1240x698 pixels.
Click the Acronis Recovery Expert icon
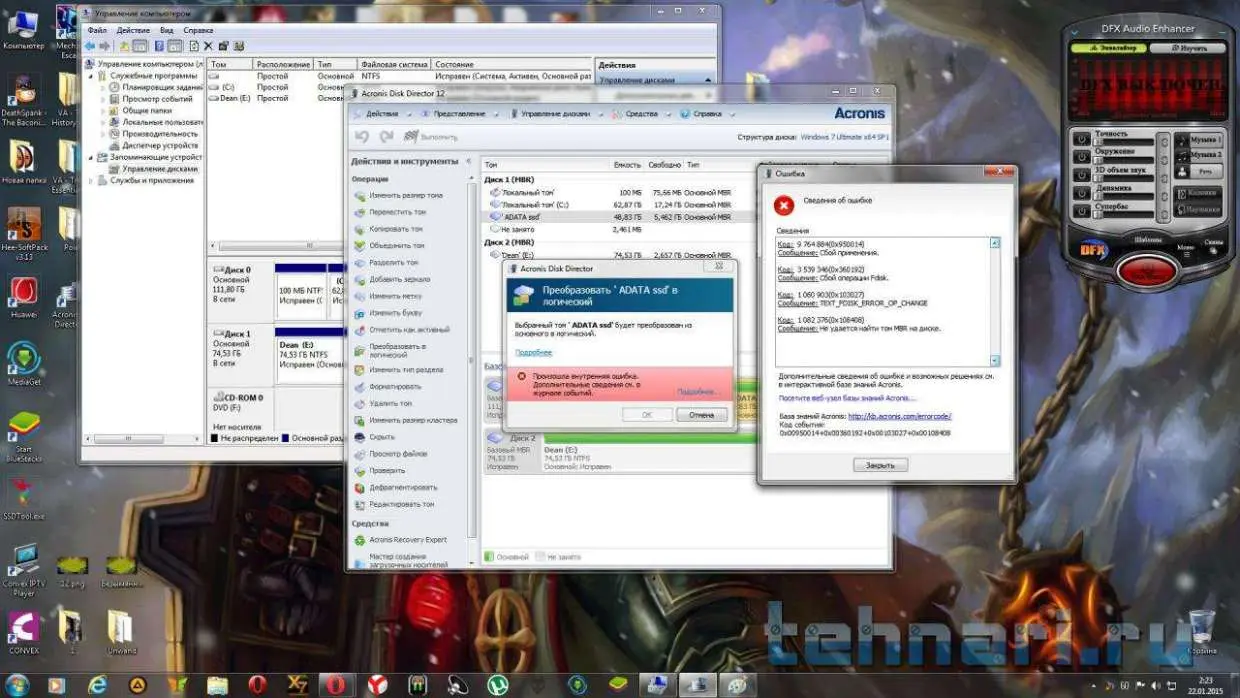360,540
